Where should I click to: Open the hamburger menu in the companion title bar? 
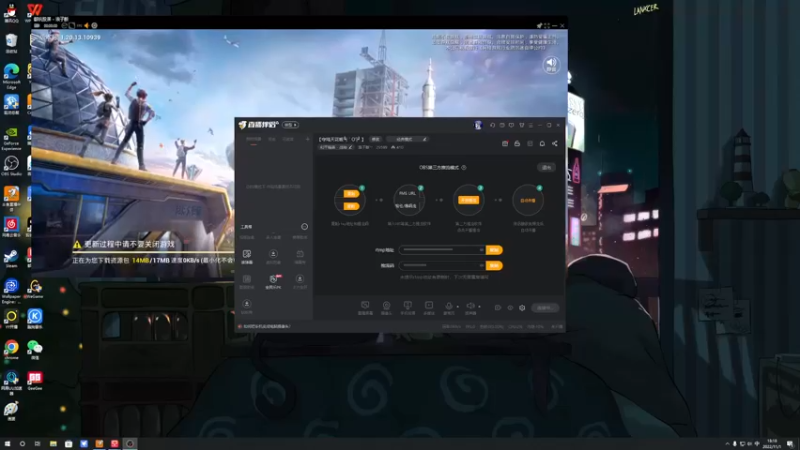coord(531,125)
